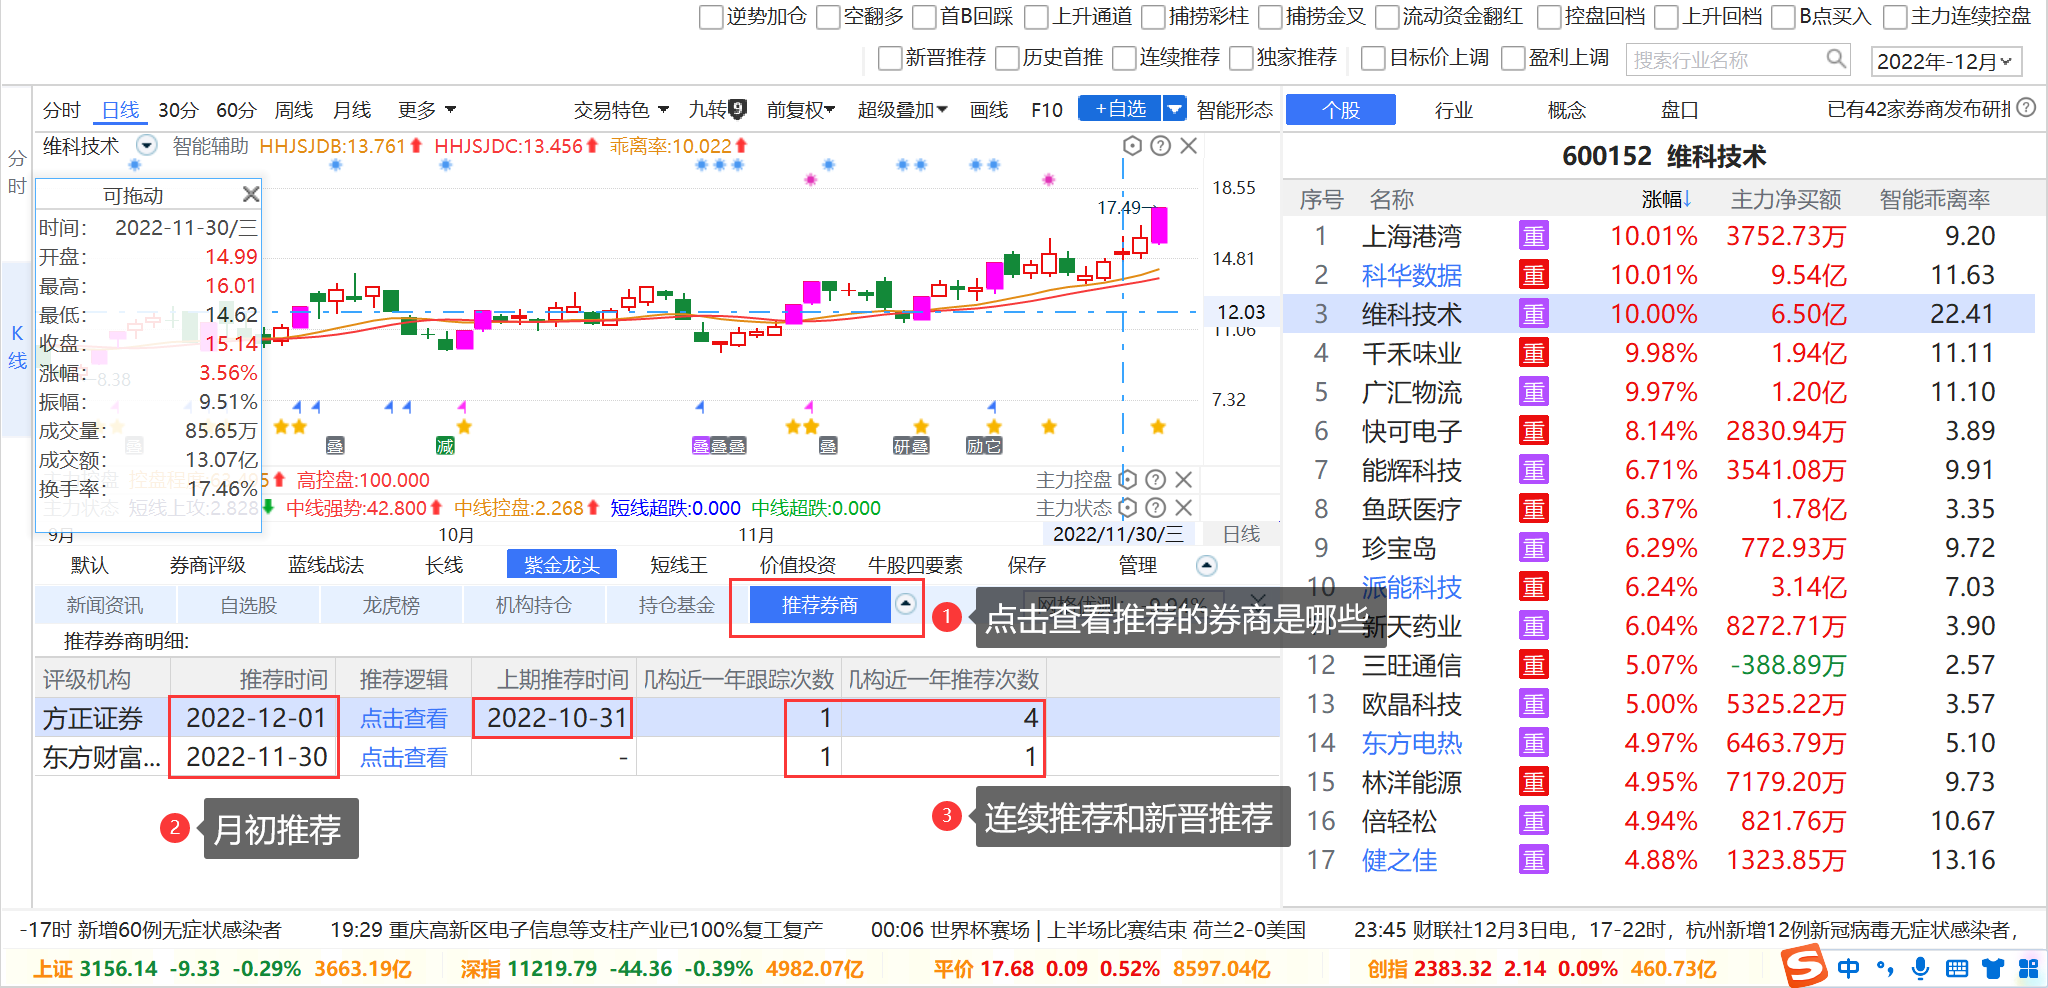Viewport: 2048px width, 988px height.
Task: Open 点击查看 link for 方正证券
Action: [404, 718]
